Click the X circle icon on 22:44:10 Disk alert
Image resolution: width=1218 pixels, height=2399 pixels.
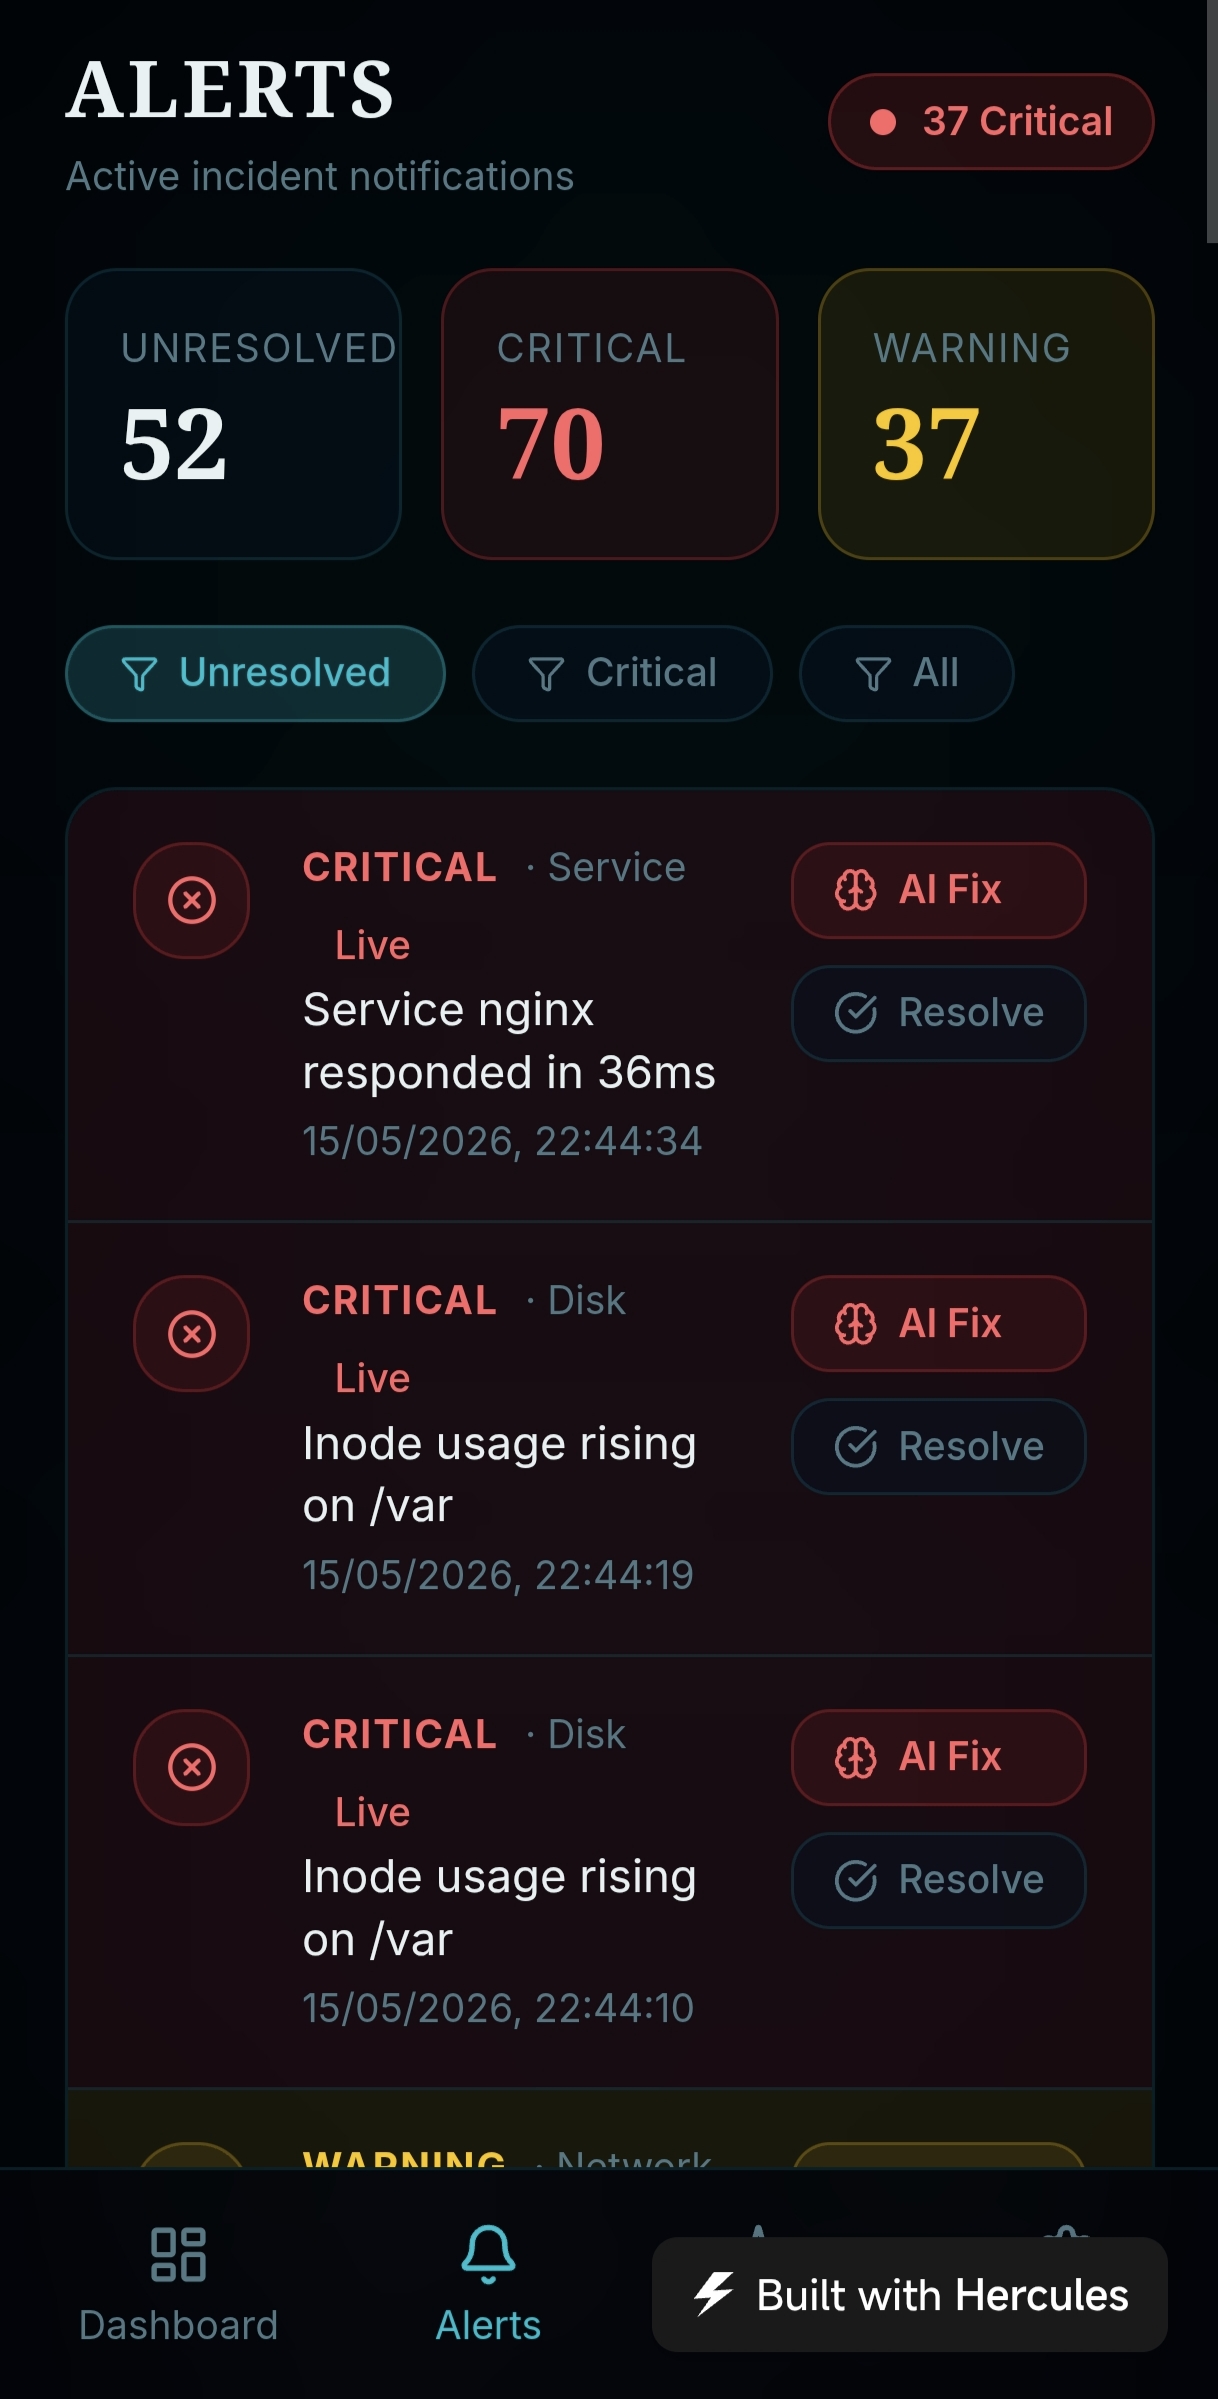tap(191, 1767)
